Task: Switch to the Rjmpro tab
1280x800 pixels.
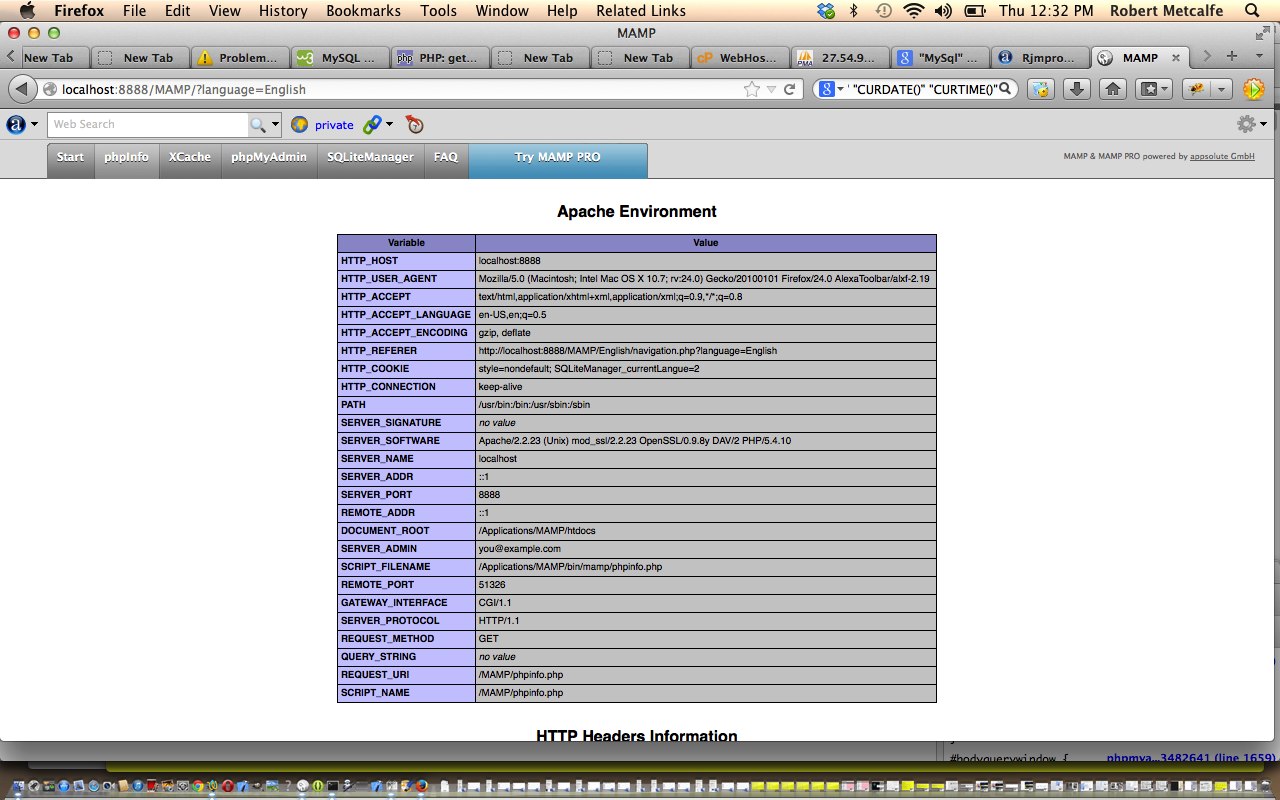Action: click(1039, 57)
